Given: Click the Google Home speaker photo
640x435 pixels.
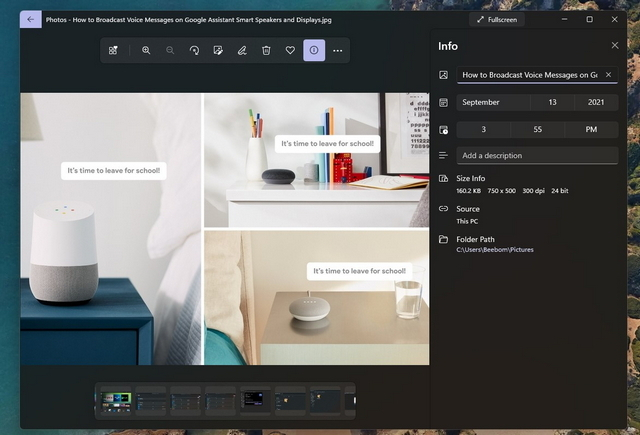Looking at the screenshot, I should [x=225, y=229].
